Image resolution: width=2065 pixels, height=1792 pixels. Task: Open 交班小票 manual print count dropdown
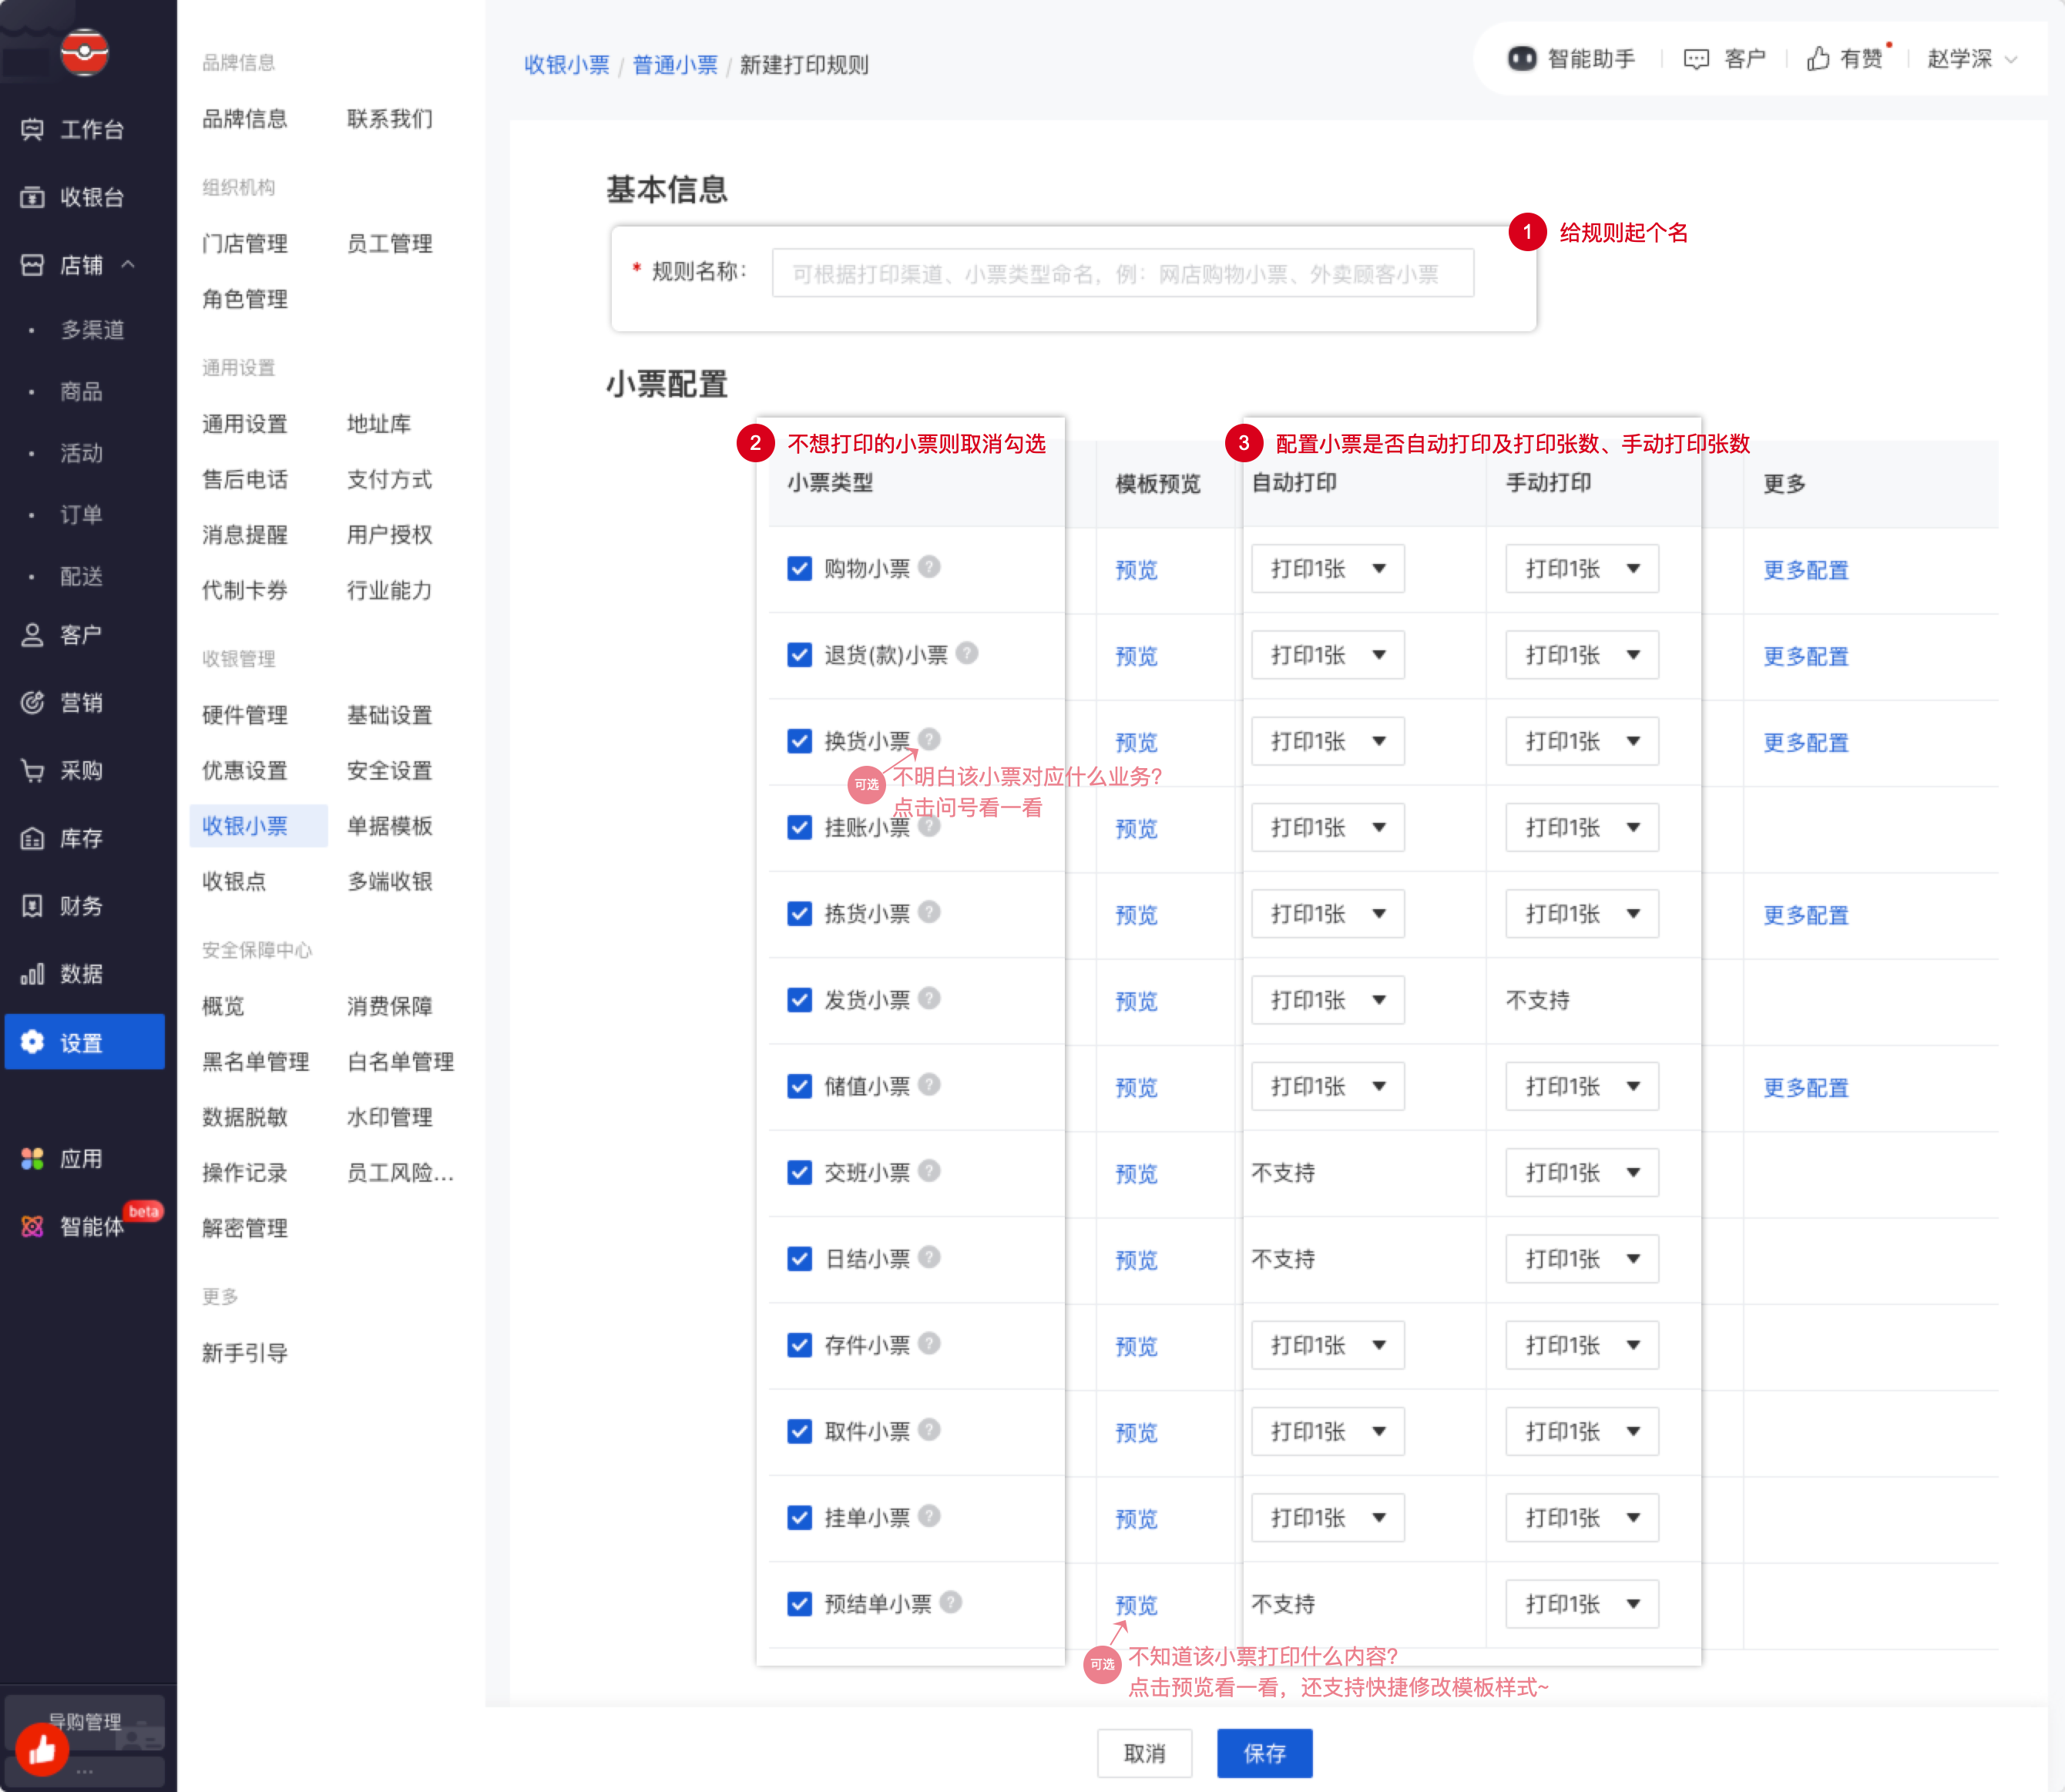point(1581,1173)
